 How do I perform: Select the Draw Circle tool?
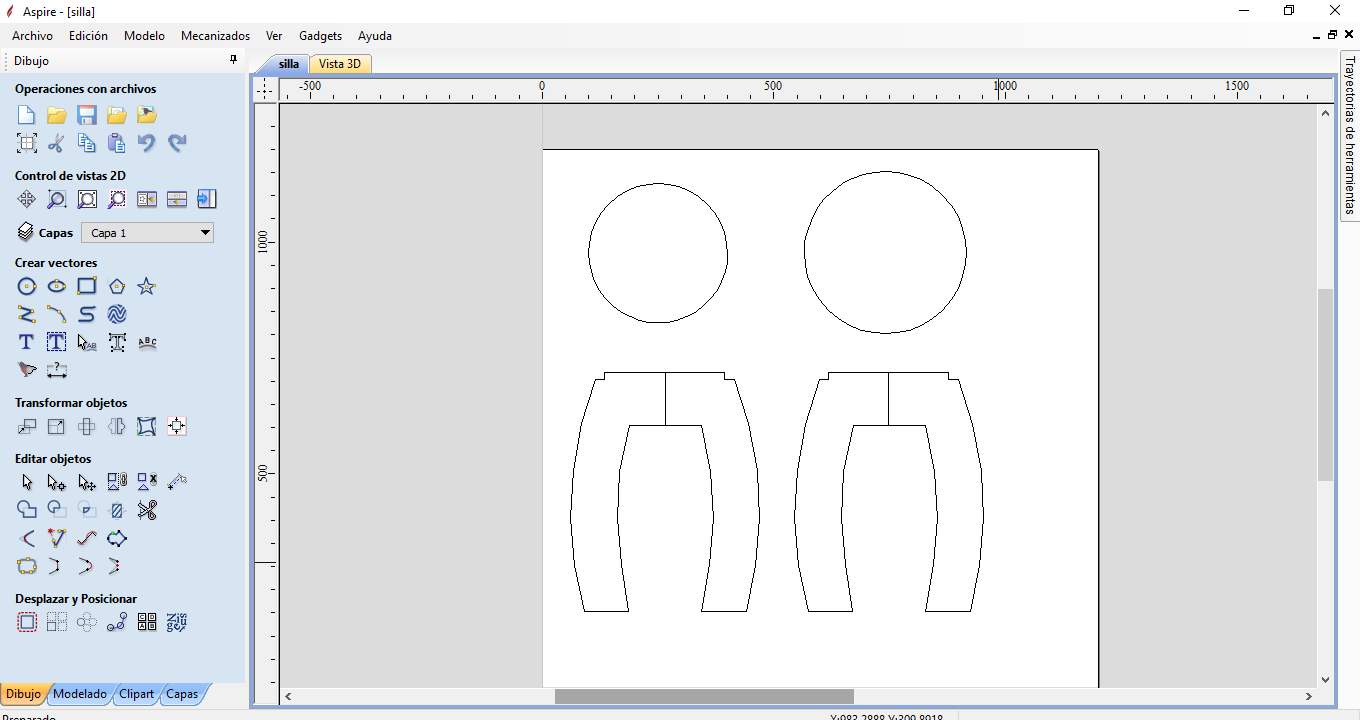coord(27,287)
